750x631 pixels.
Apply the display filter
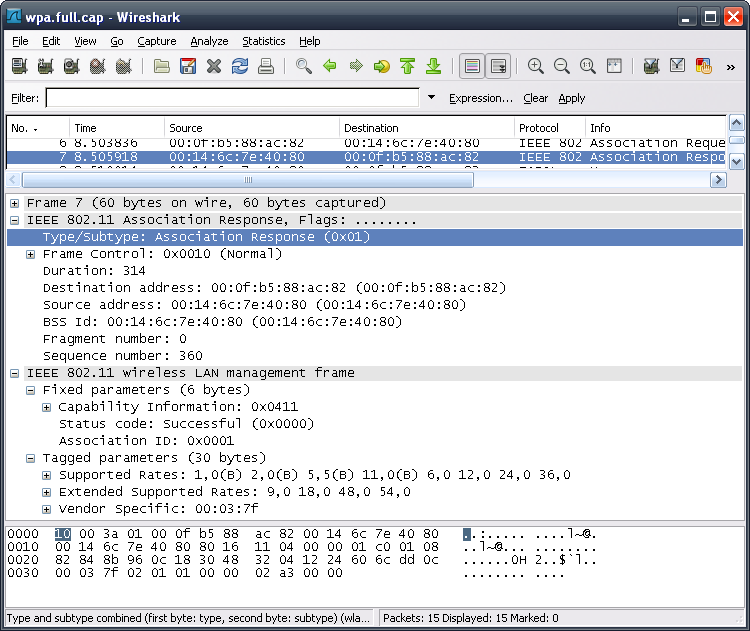click(572, 98)
